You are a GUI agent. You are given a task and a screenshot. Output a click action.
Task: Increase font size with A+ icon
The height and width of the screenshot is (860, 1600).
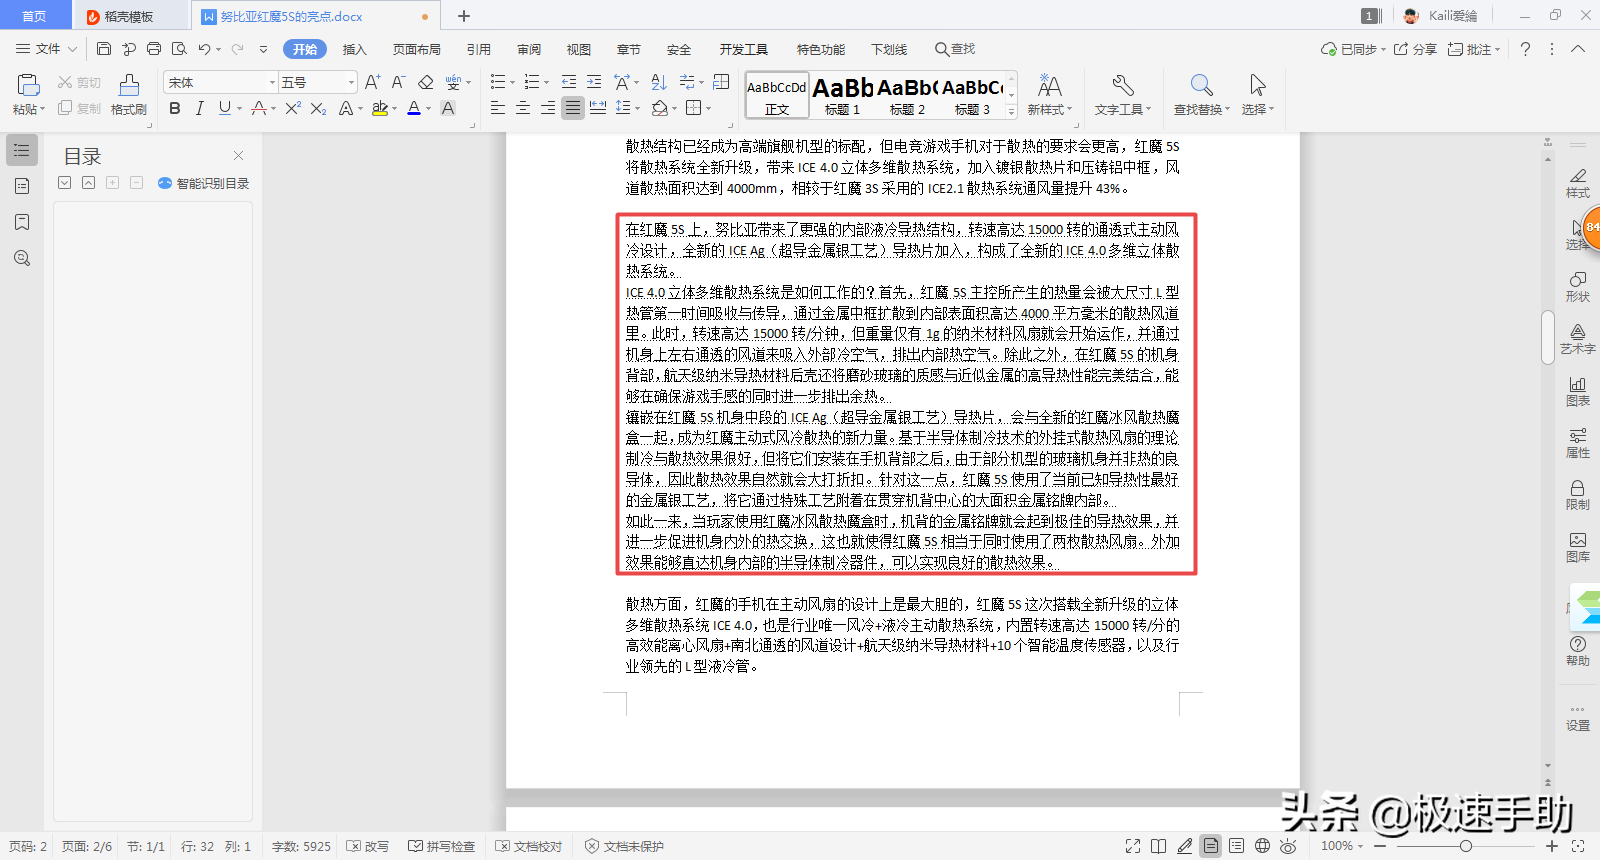pyautogui.click(x=372, y=82)
